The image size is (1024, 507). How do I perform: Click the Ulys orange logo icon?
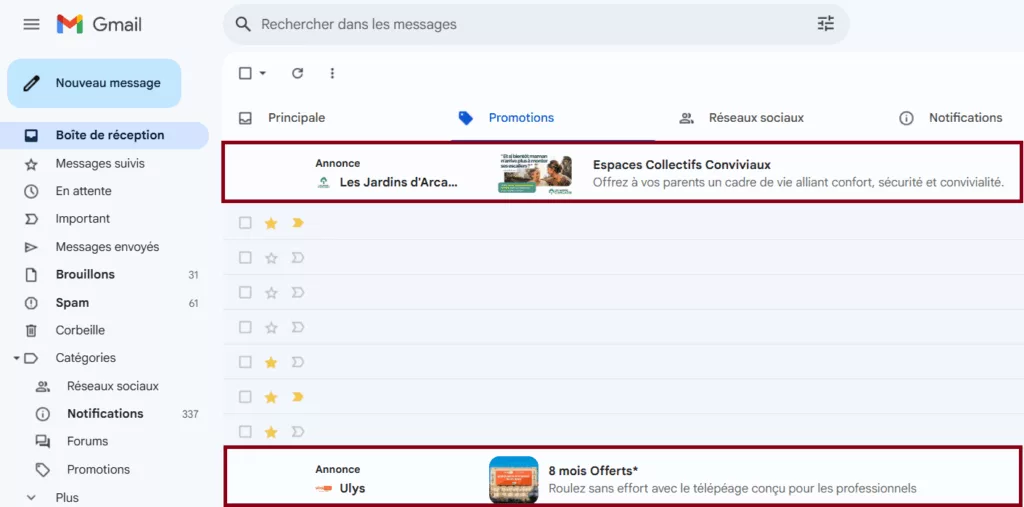[x=323, y=489]
